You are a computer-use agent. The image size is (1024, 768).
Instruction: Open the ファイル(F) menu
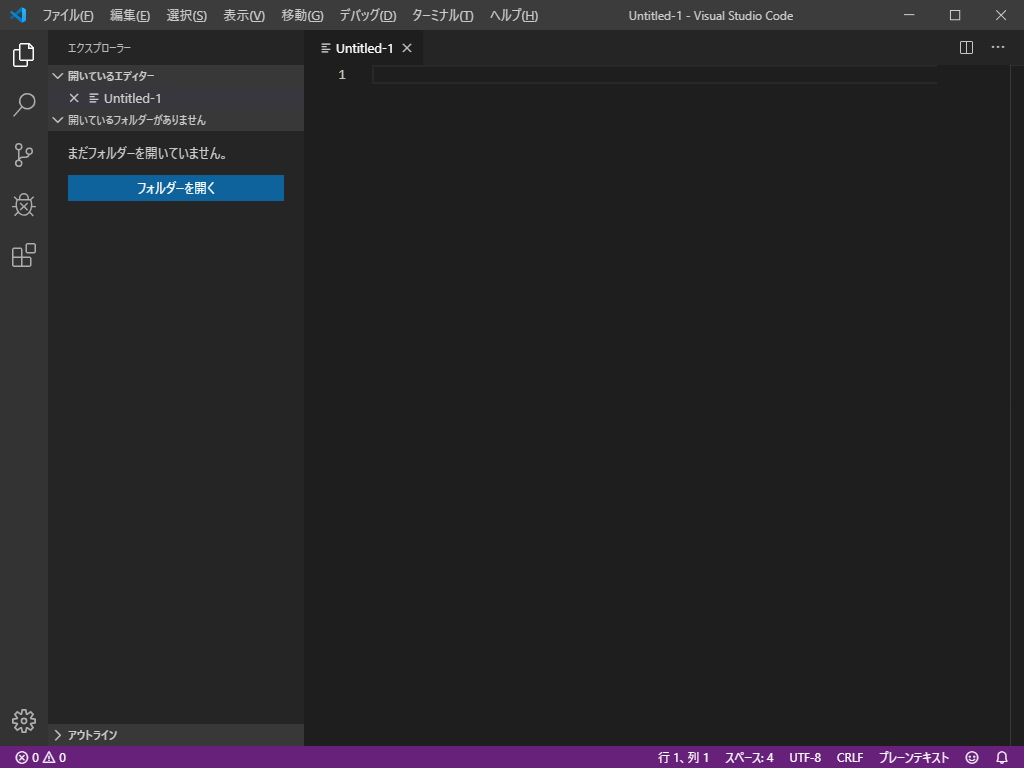[68, 15]
